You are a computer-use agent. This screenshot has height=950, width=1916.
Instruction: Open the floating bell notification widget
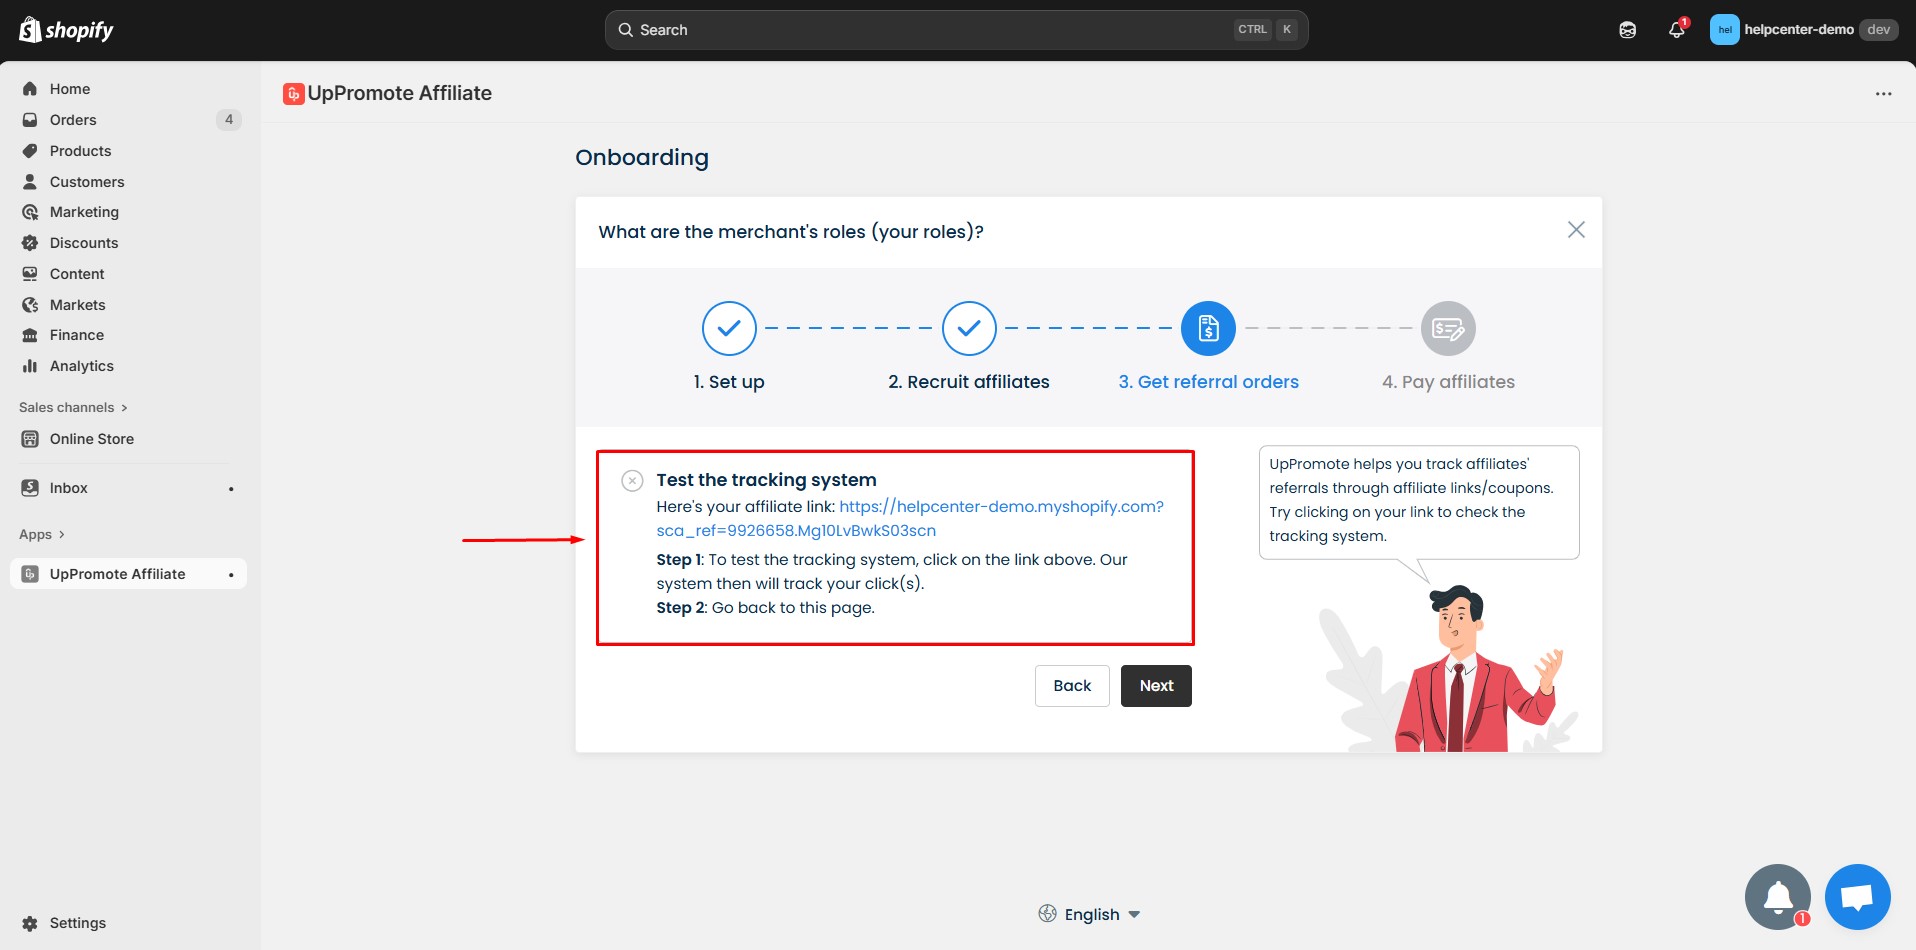1778,897
